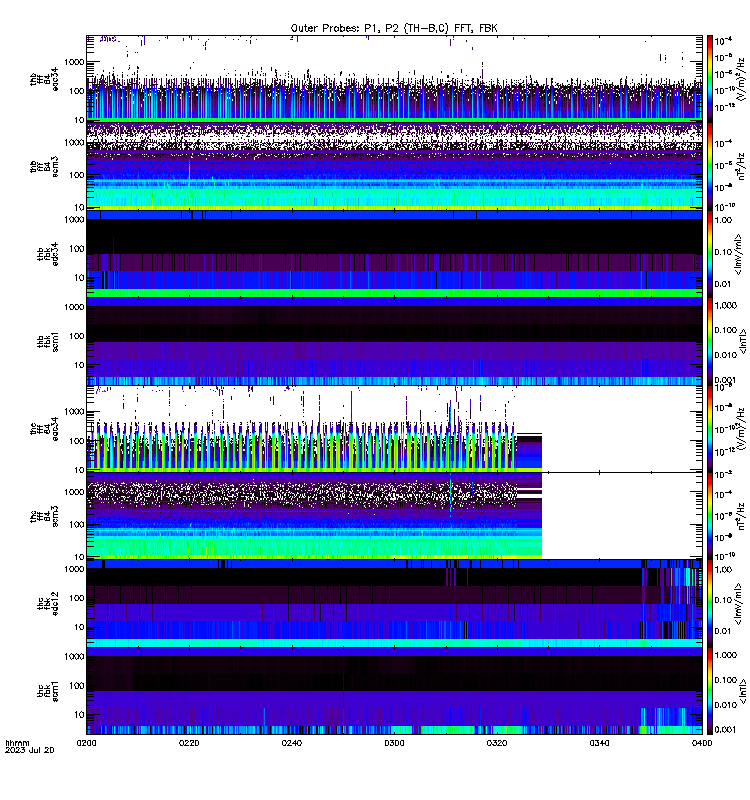750x800 pixels.
Task: Select the 'thb fff 64 scm3' panel label
Action: pos(44,167)
